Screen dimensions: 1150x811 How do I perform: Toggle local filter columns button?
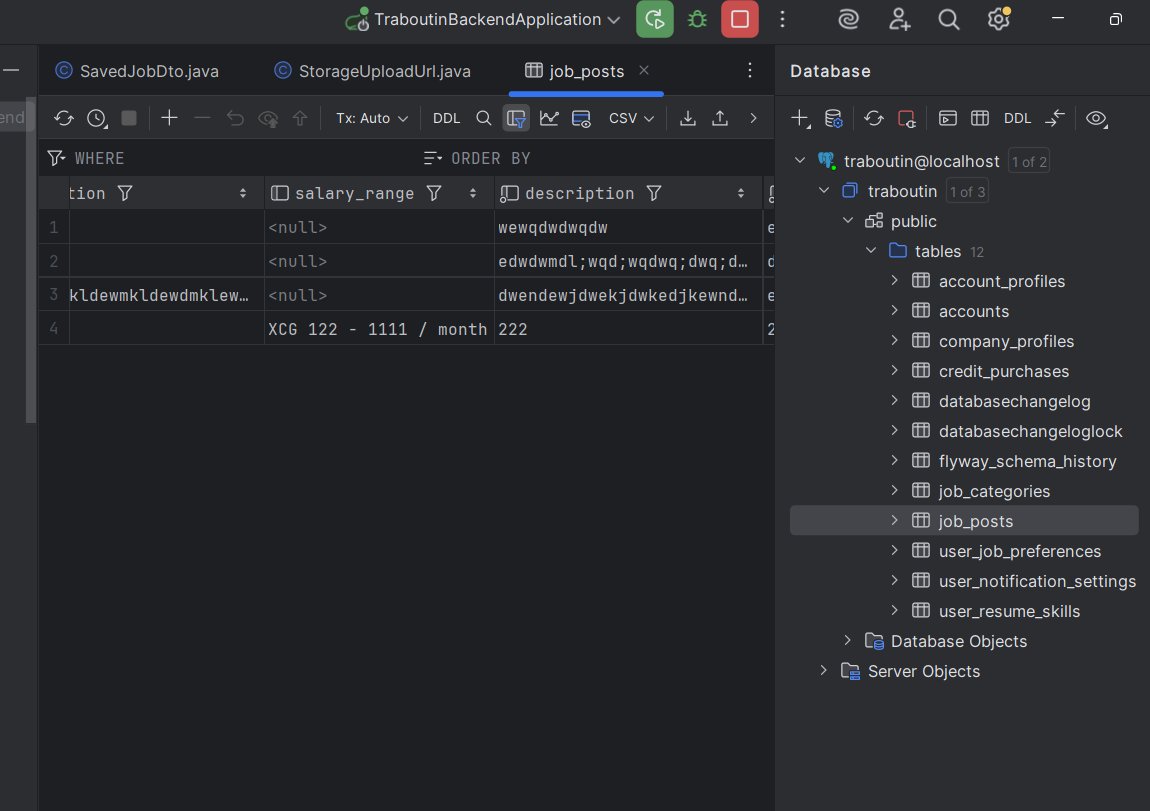click(x=516, y=118)
